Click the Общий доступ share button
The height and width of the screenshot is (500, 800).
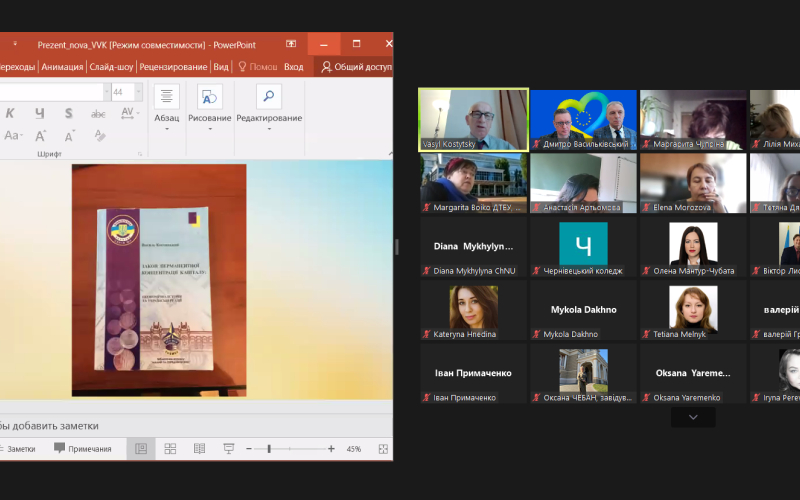pyautogui.click(x=356, y=67)
